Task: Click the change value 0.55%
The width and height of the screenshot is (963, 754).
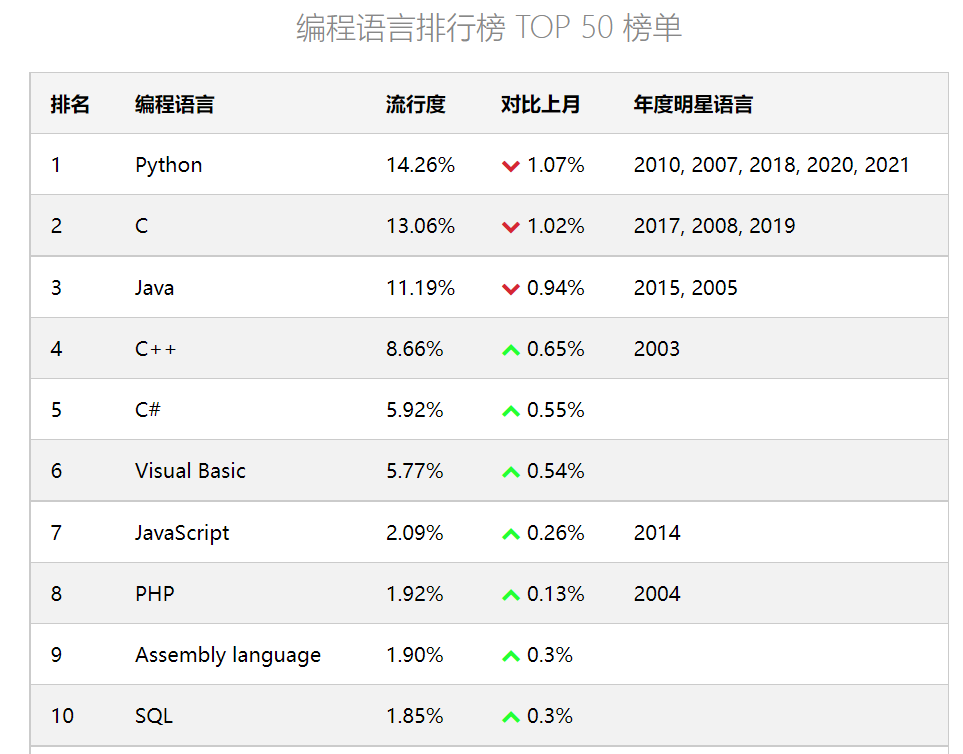Action: pos(556,410)
